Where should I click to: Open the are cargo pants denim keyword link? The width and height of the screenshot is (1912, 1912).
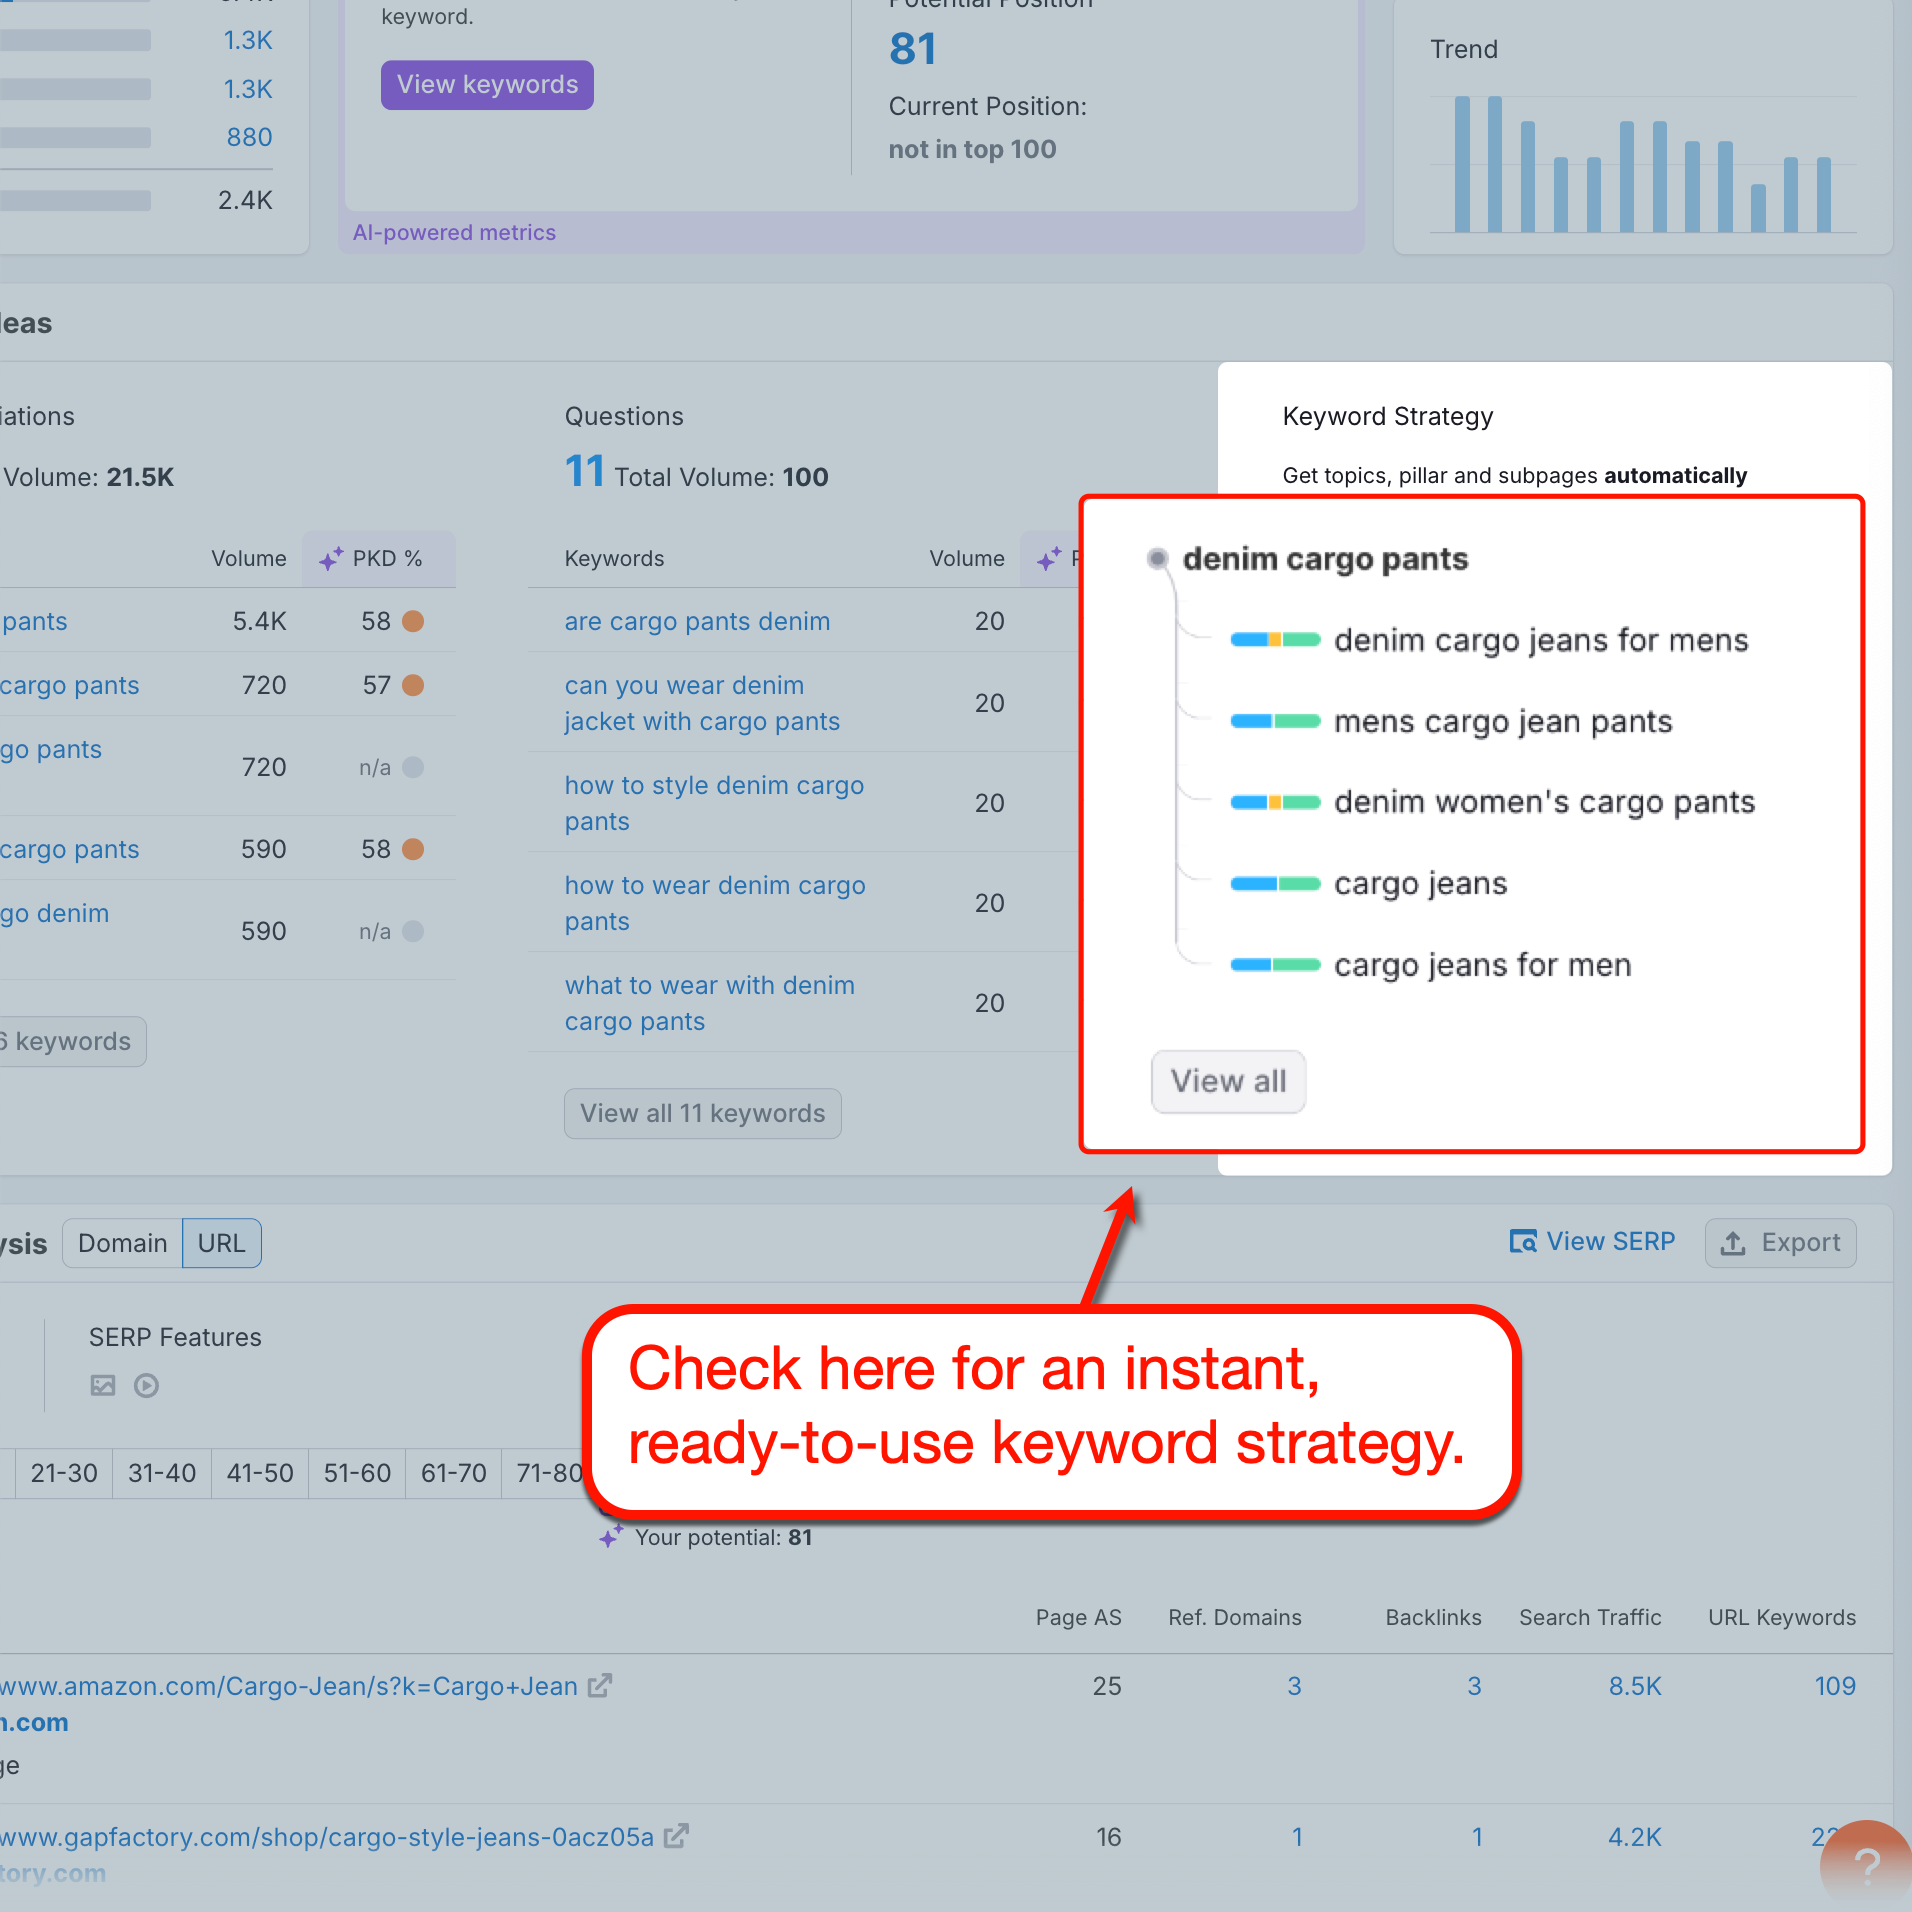pyautogui.click(x=697, y=621)
